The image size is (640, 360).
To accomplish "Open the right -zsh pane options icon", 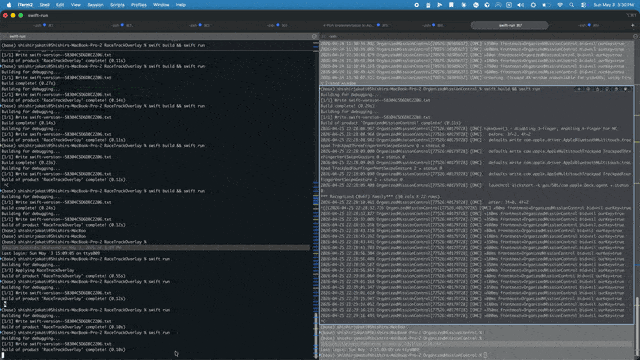I will pyautogui.click(x=636, y=36).
